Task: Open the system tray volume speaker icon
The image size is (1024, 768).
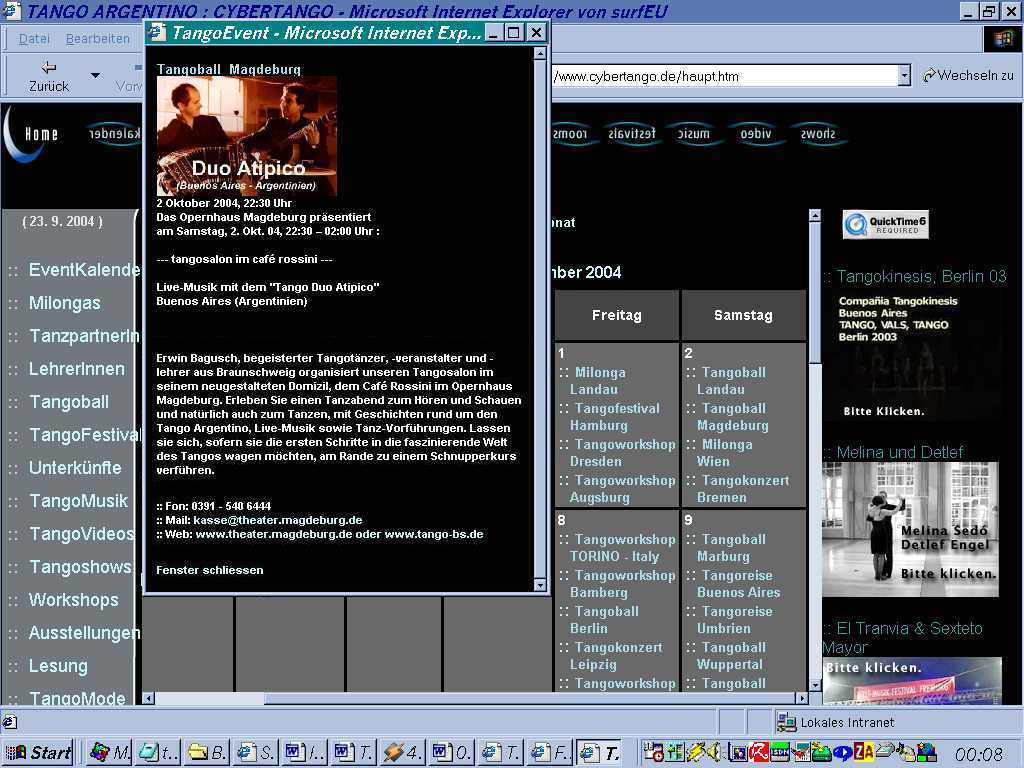Action: click(715, 752)
